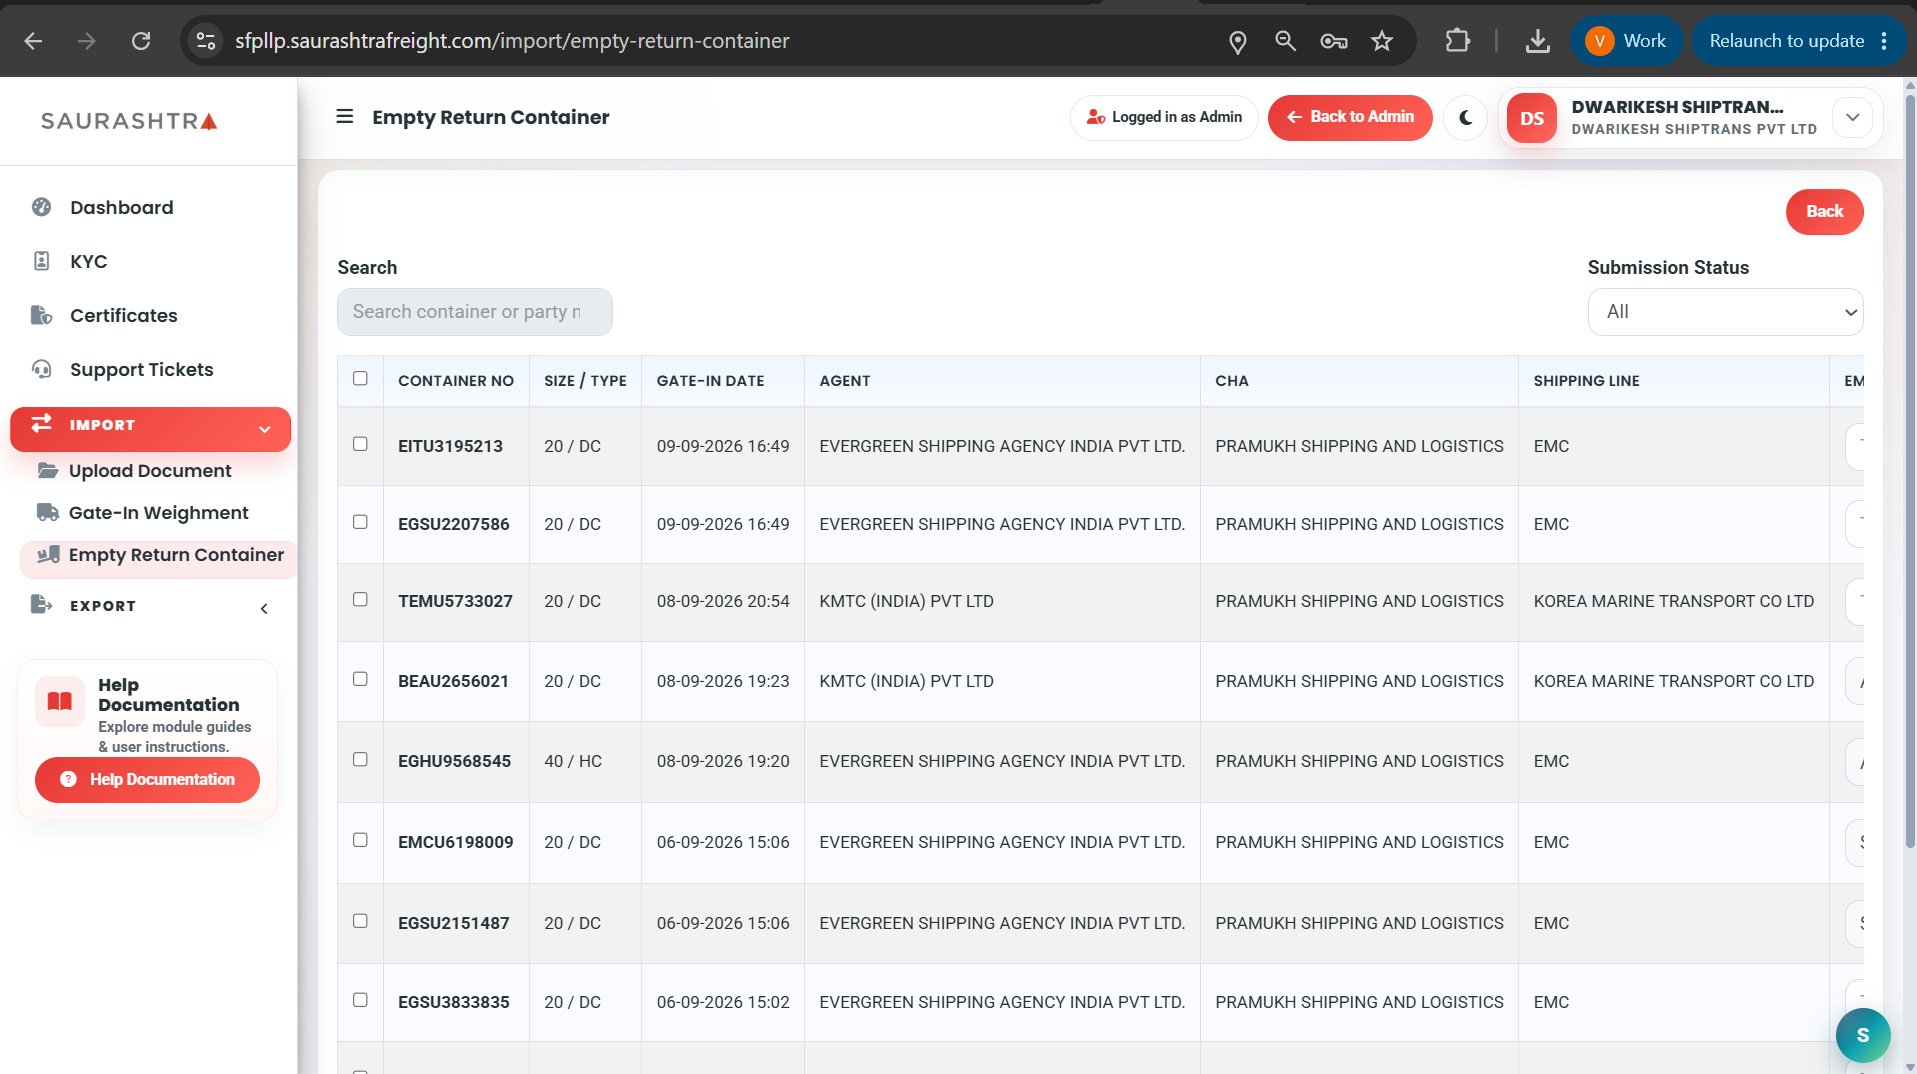Tick checkbox for container EGHU9568545

pyautogui.click(x=360, y=759)
